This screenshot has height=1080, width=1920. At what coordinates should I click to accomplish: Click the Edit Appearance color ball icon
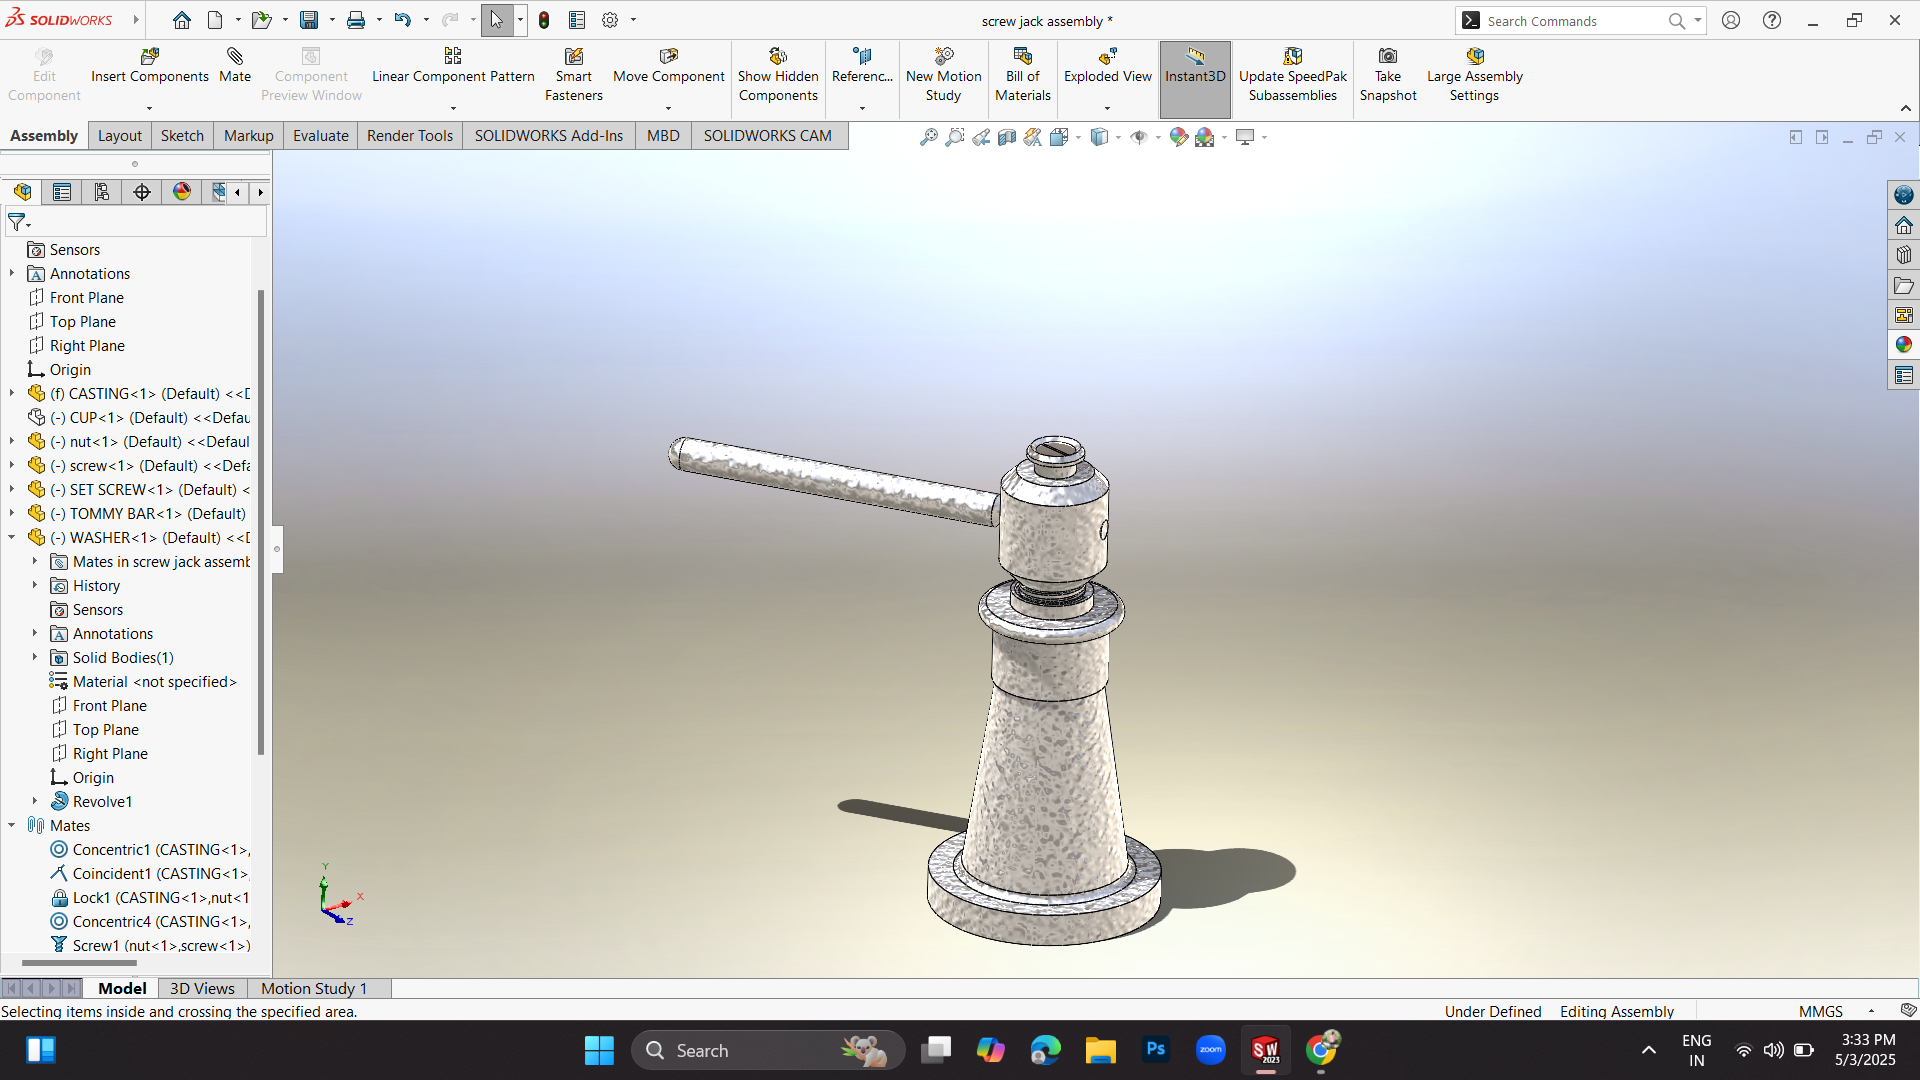[x=1179, y=137]
